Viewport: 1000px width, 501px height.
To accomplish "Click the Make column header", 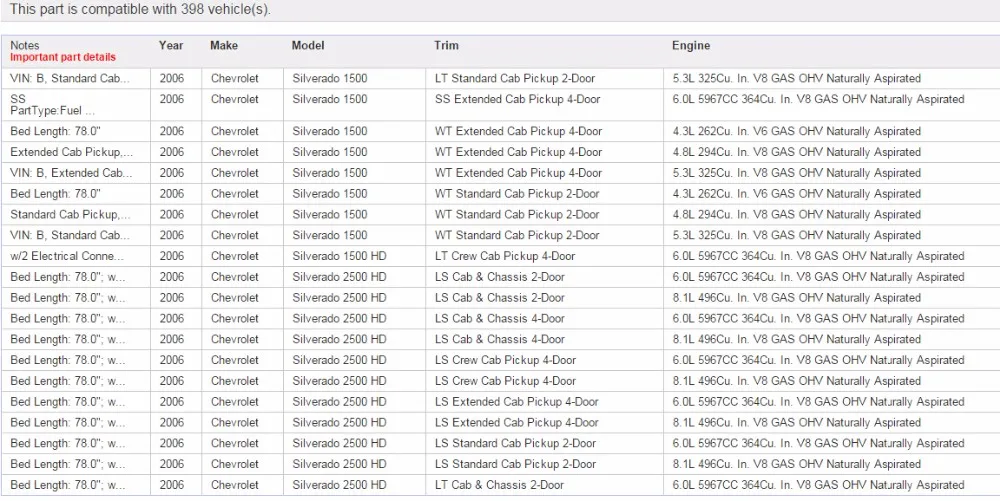I will tap(224, 46).
